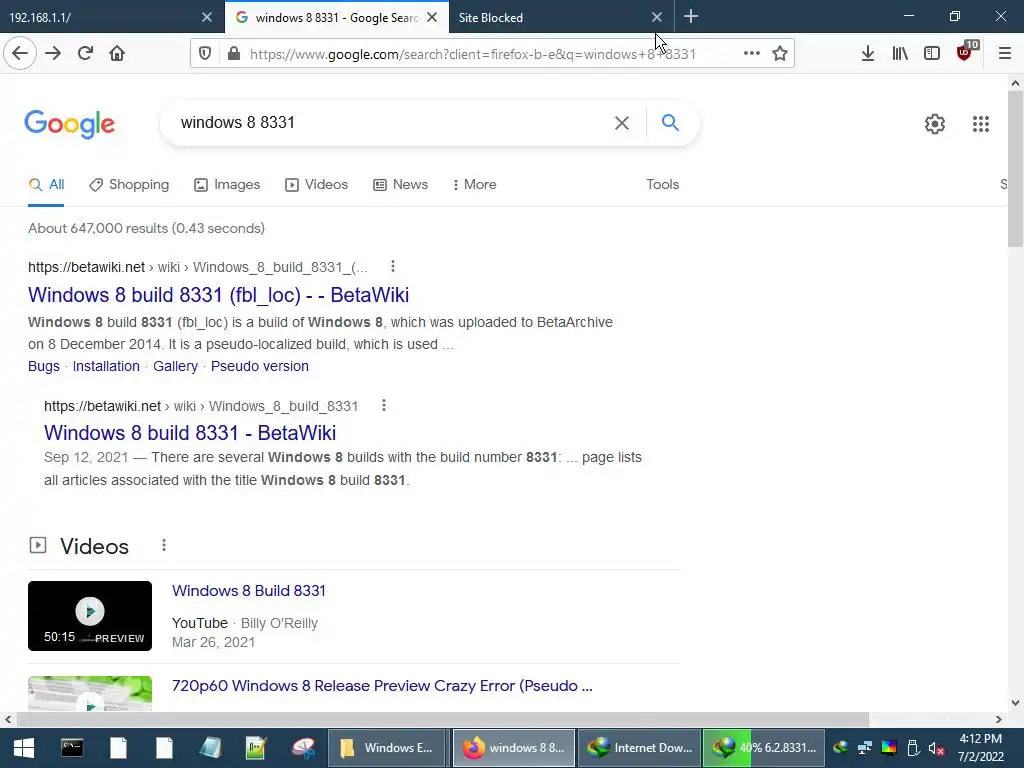Expand the More search categories menu

pos(475,185)
